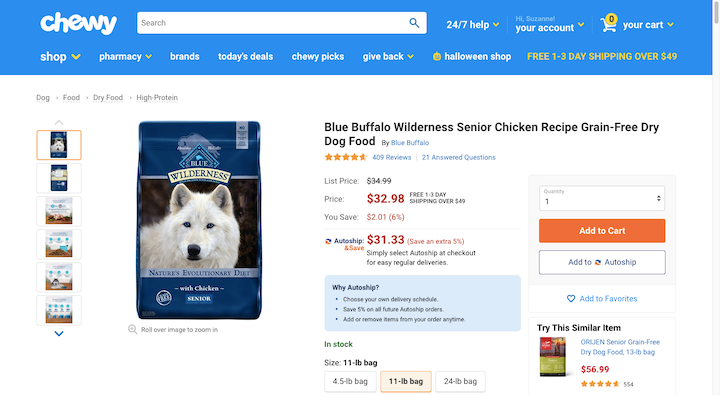720x395 pixels.
Task: Open today's deals page
Action: (246, 56)
